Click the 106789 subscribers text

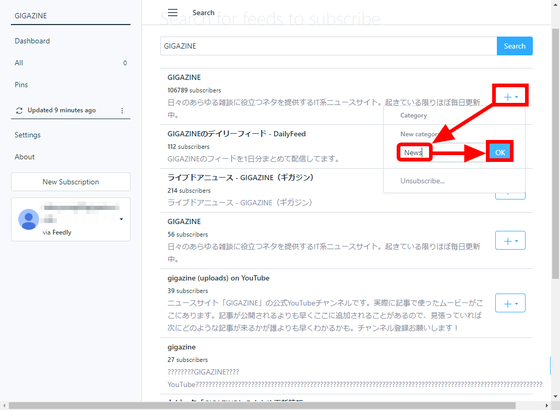click(194, 90)
